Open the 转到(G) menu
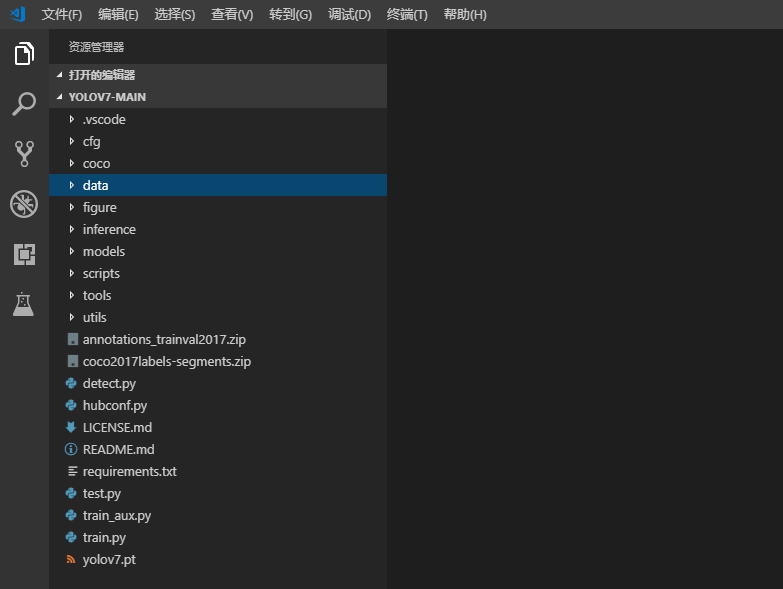Image resolution: width=783 pixels, height=589 pixels. click(291, 14)
